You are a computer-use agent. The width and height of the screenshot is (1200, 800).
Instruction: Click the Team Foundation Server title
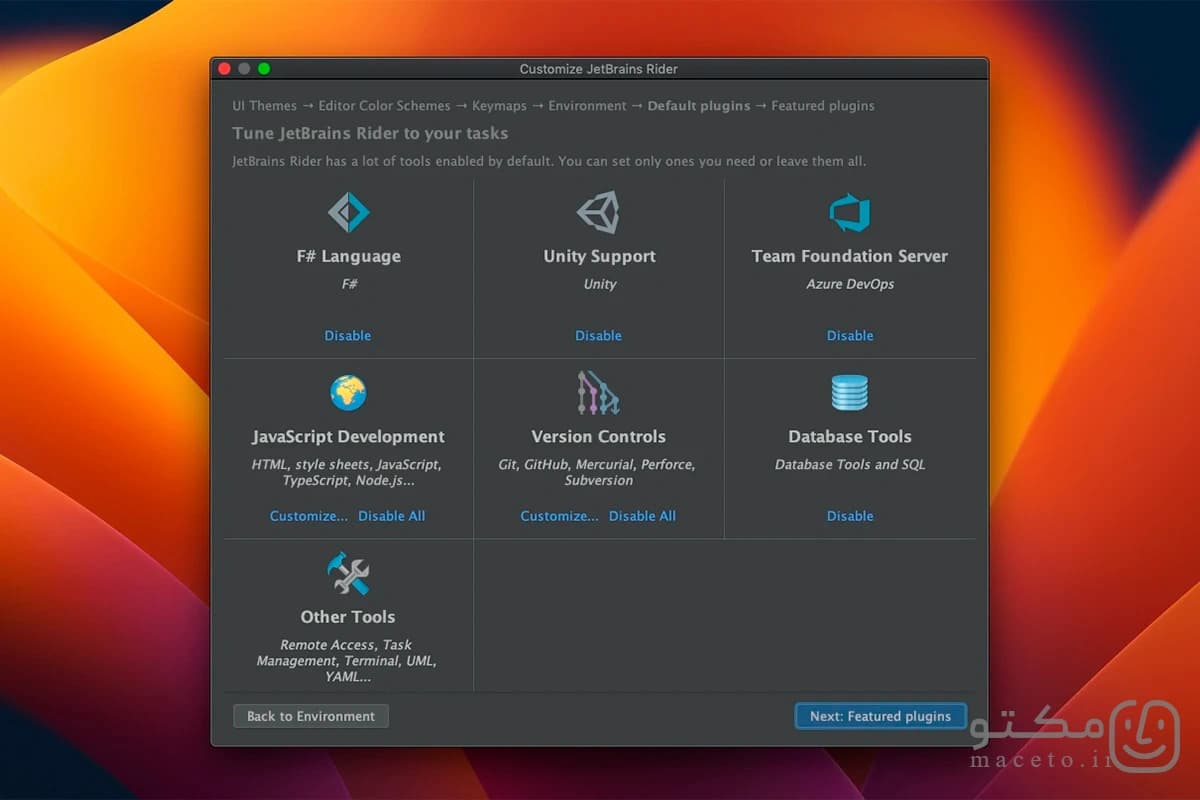(x=850, y=256)
